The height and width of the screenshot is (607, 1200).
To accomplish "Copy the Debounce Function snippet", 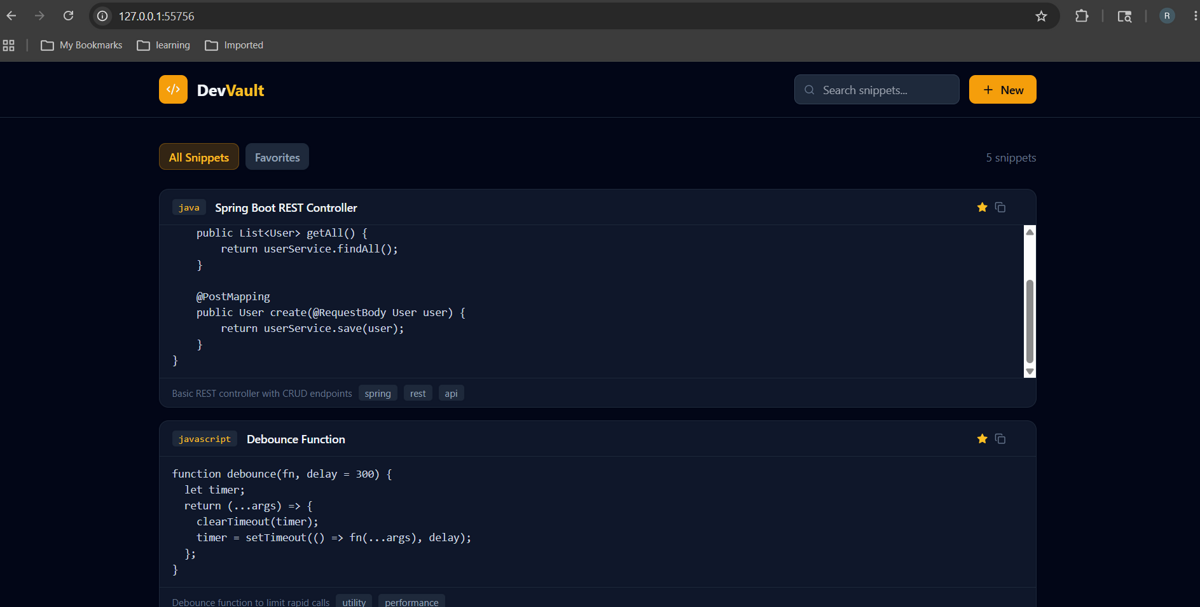I will point(1000,439).
